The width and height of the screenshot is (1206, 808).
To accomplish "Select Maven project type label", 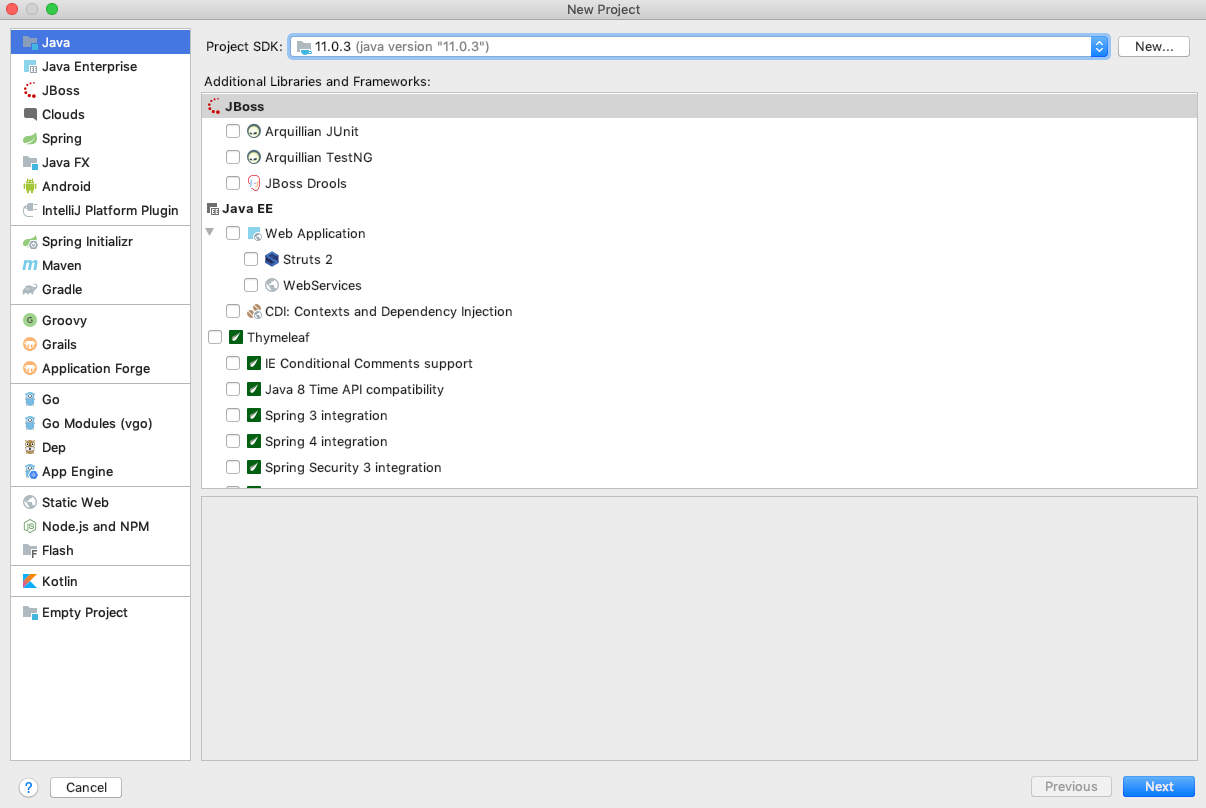I will tap(62, 265).
